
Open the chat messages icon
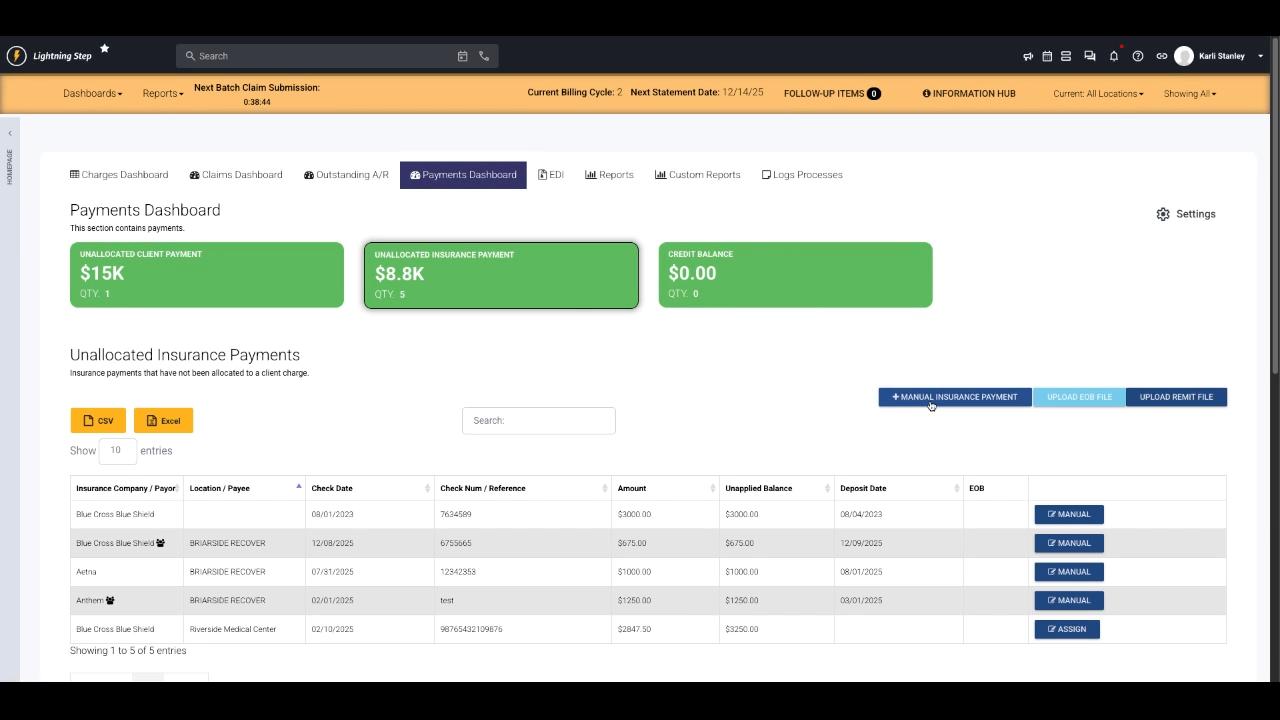point(1090,56)
